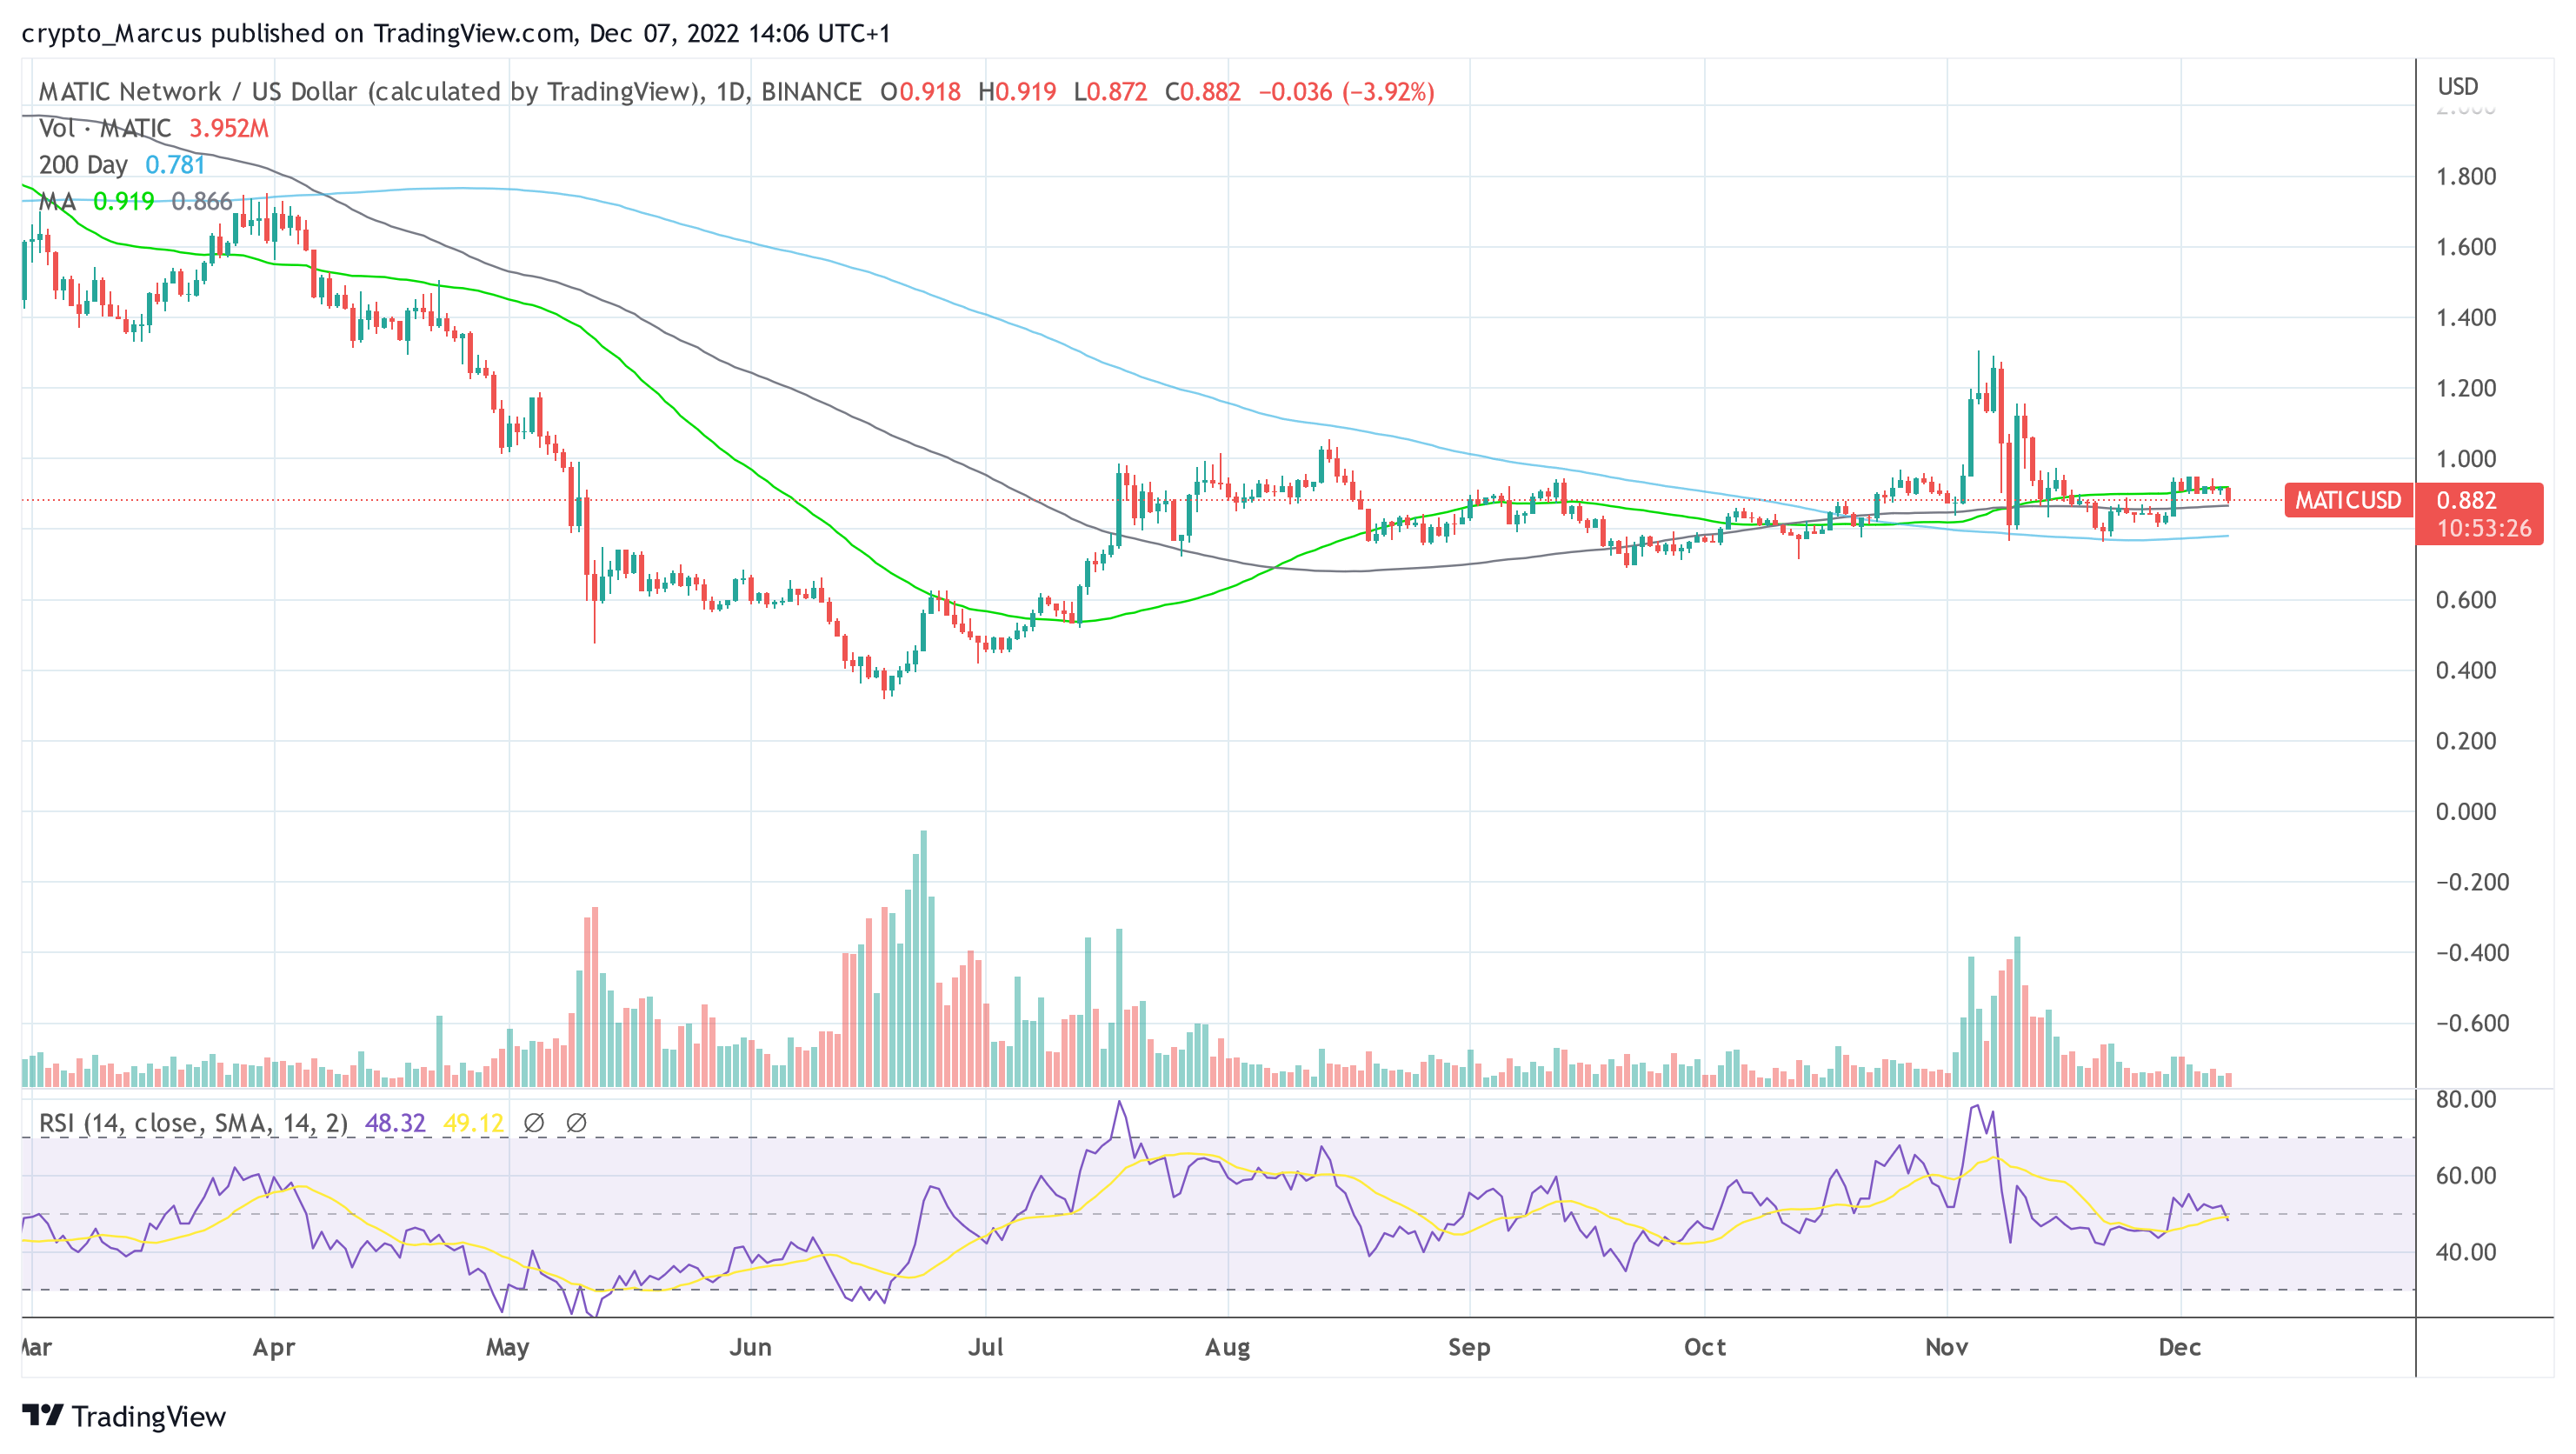Click the countdown timer 10:53:26

coord(2484,528)
